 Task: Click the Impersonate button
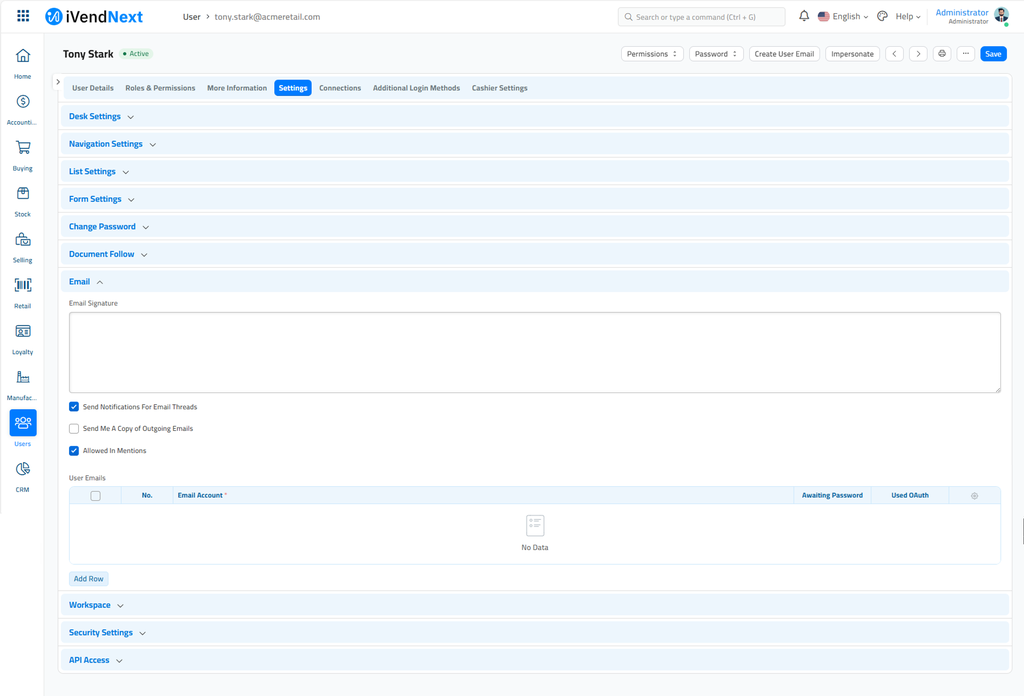(852, 54)
